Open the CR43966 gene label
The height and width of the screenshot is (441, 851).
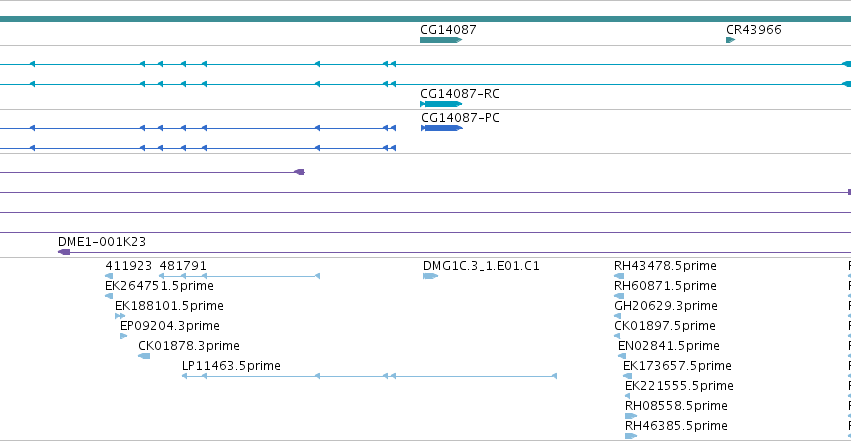754,29
